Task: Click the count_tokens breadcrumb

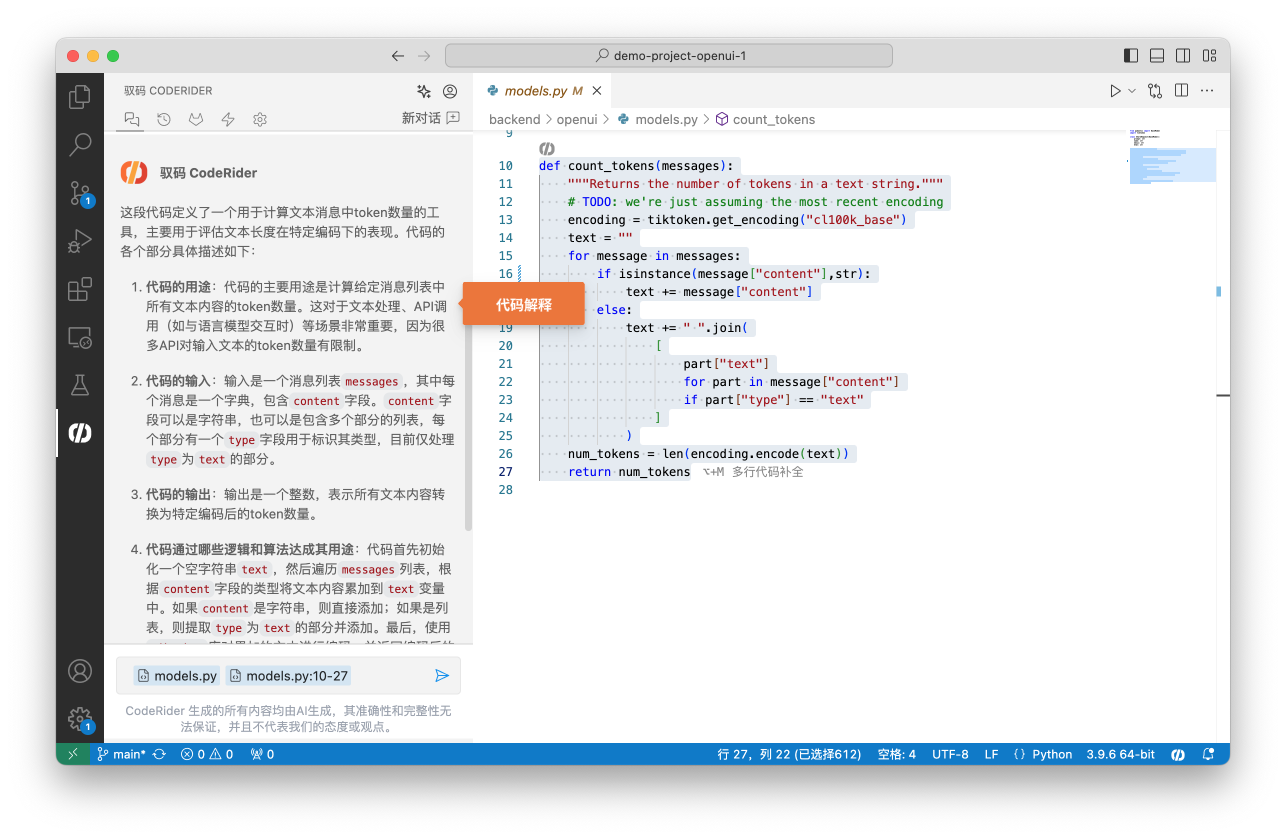Action: (x=765, y=119)
